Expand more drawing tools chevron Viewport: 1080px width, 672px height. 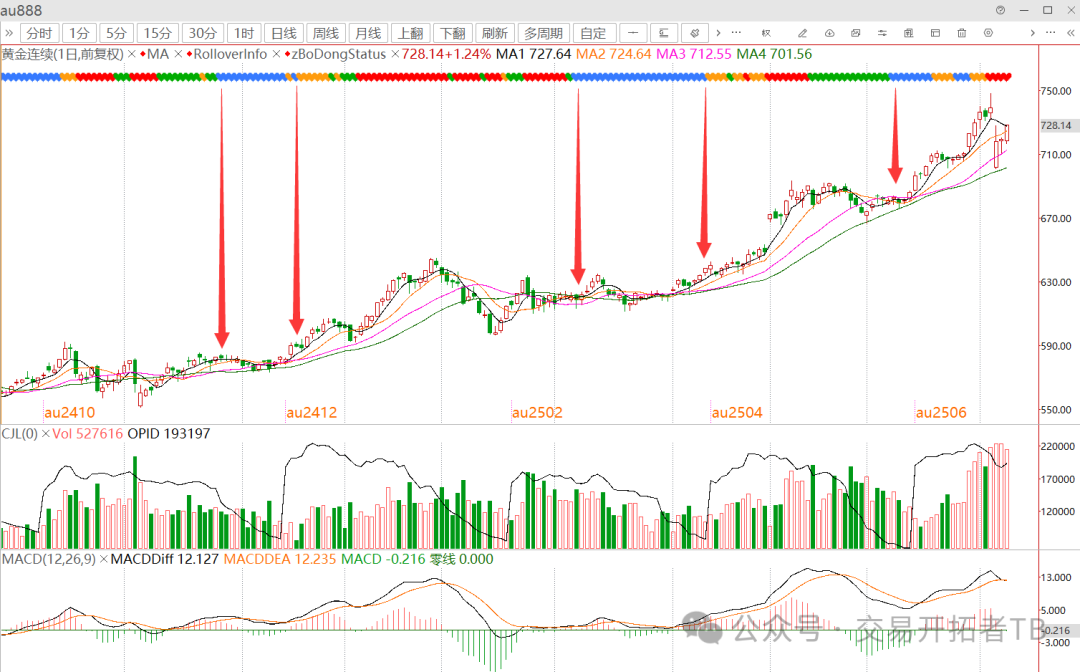tap(718, 33)
